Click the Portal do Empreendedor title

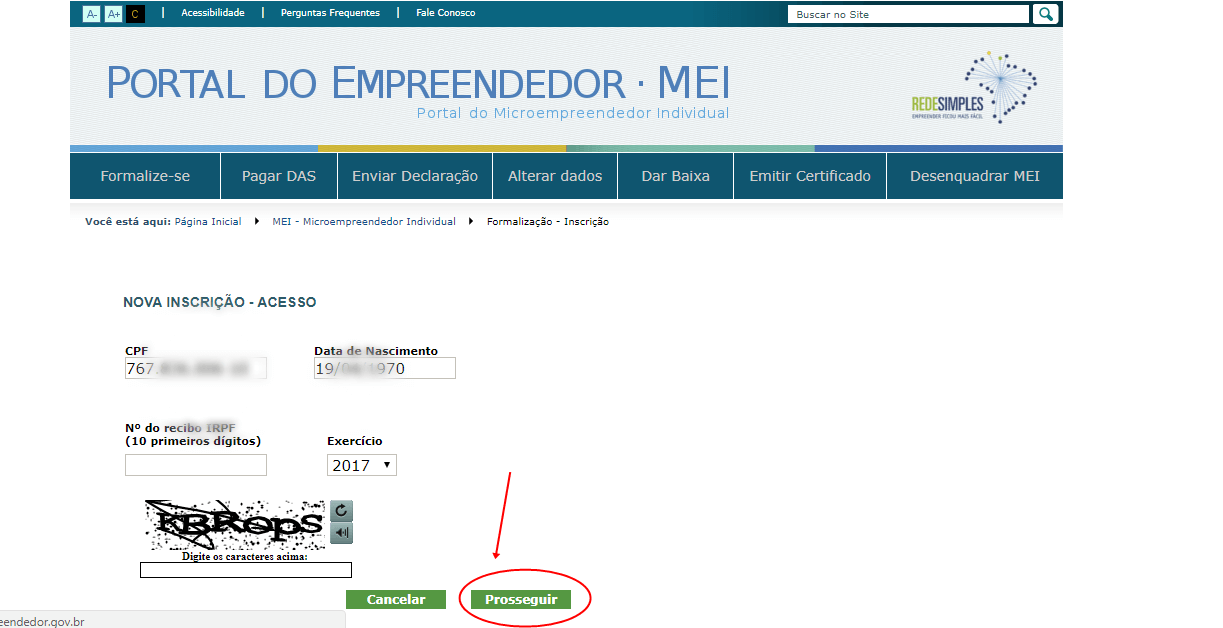point(418,83)
